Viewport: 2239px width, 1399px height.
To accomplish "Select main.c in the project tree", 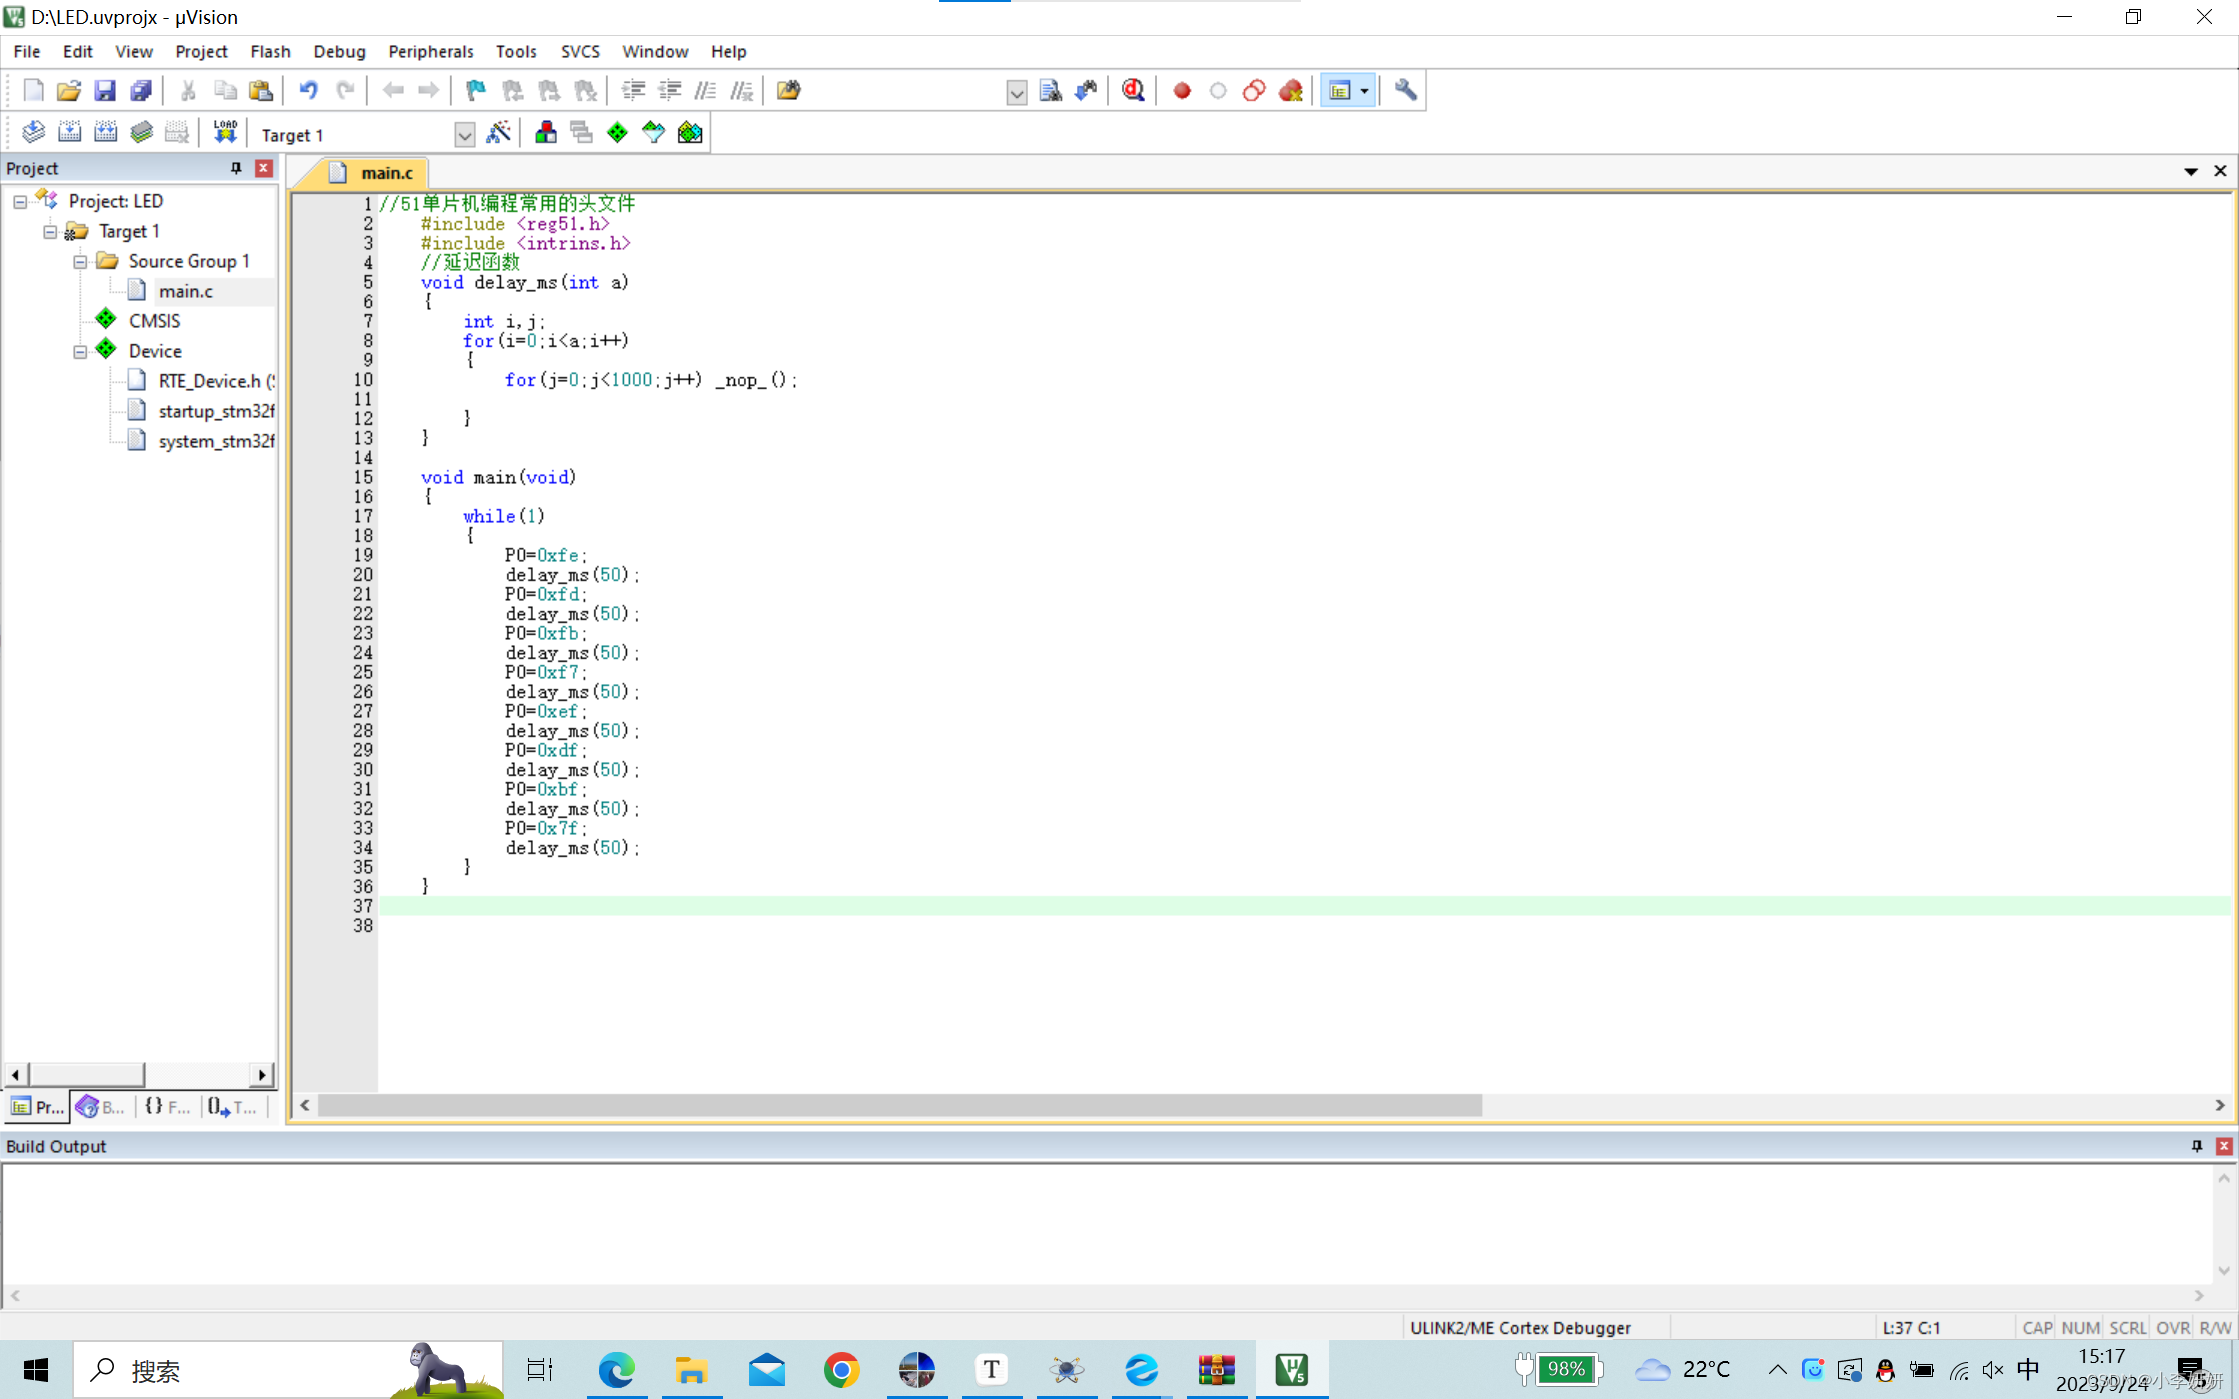I will coord(185,291).
